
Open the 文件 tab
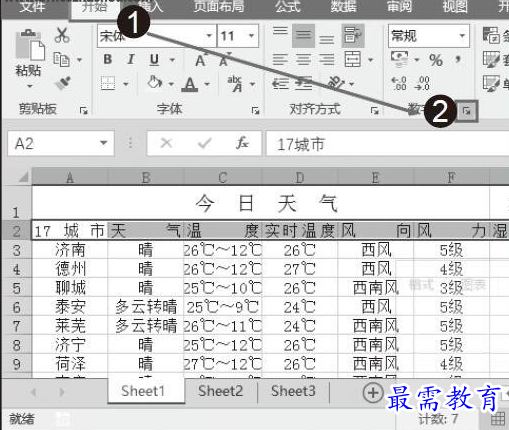(31, 6)
